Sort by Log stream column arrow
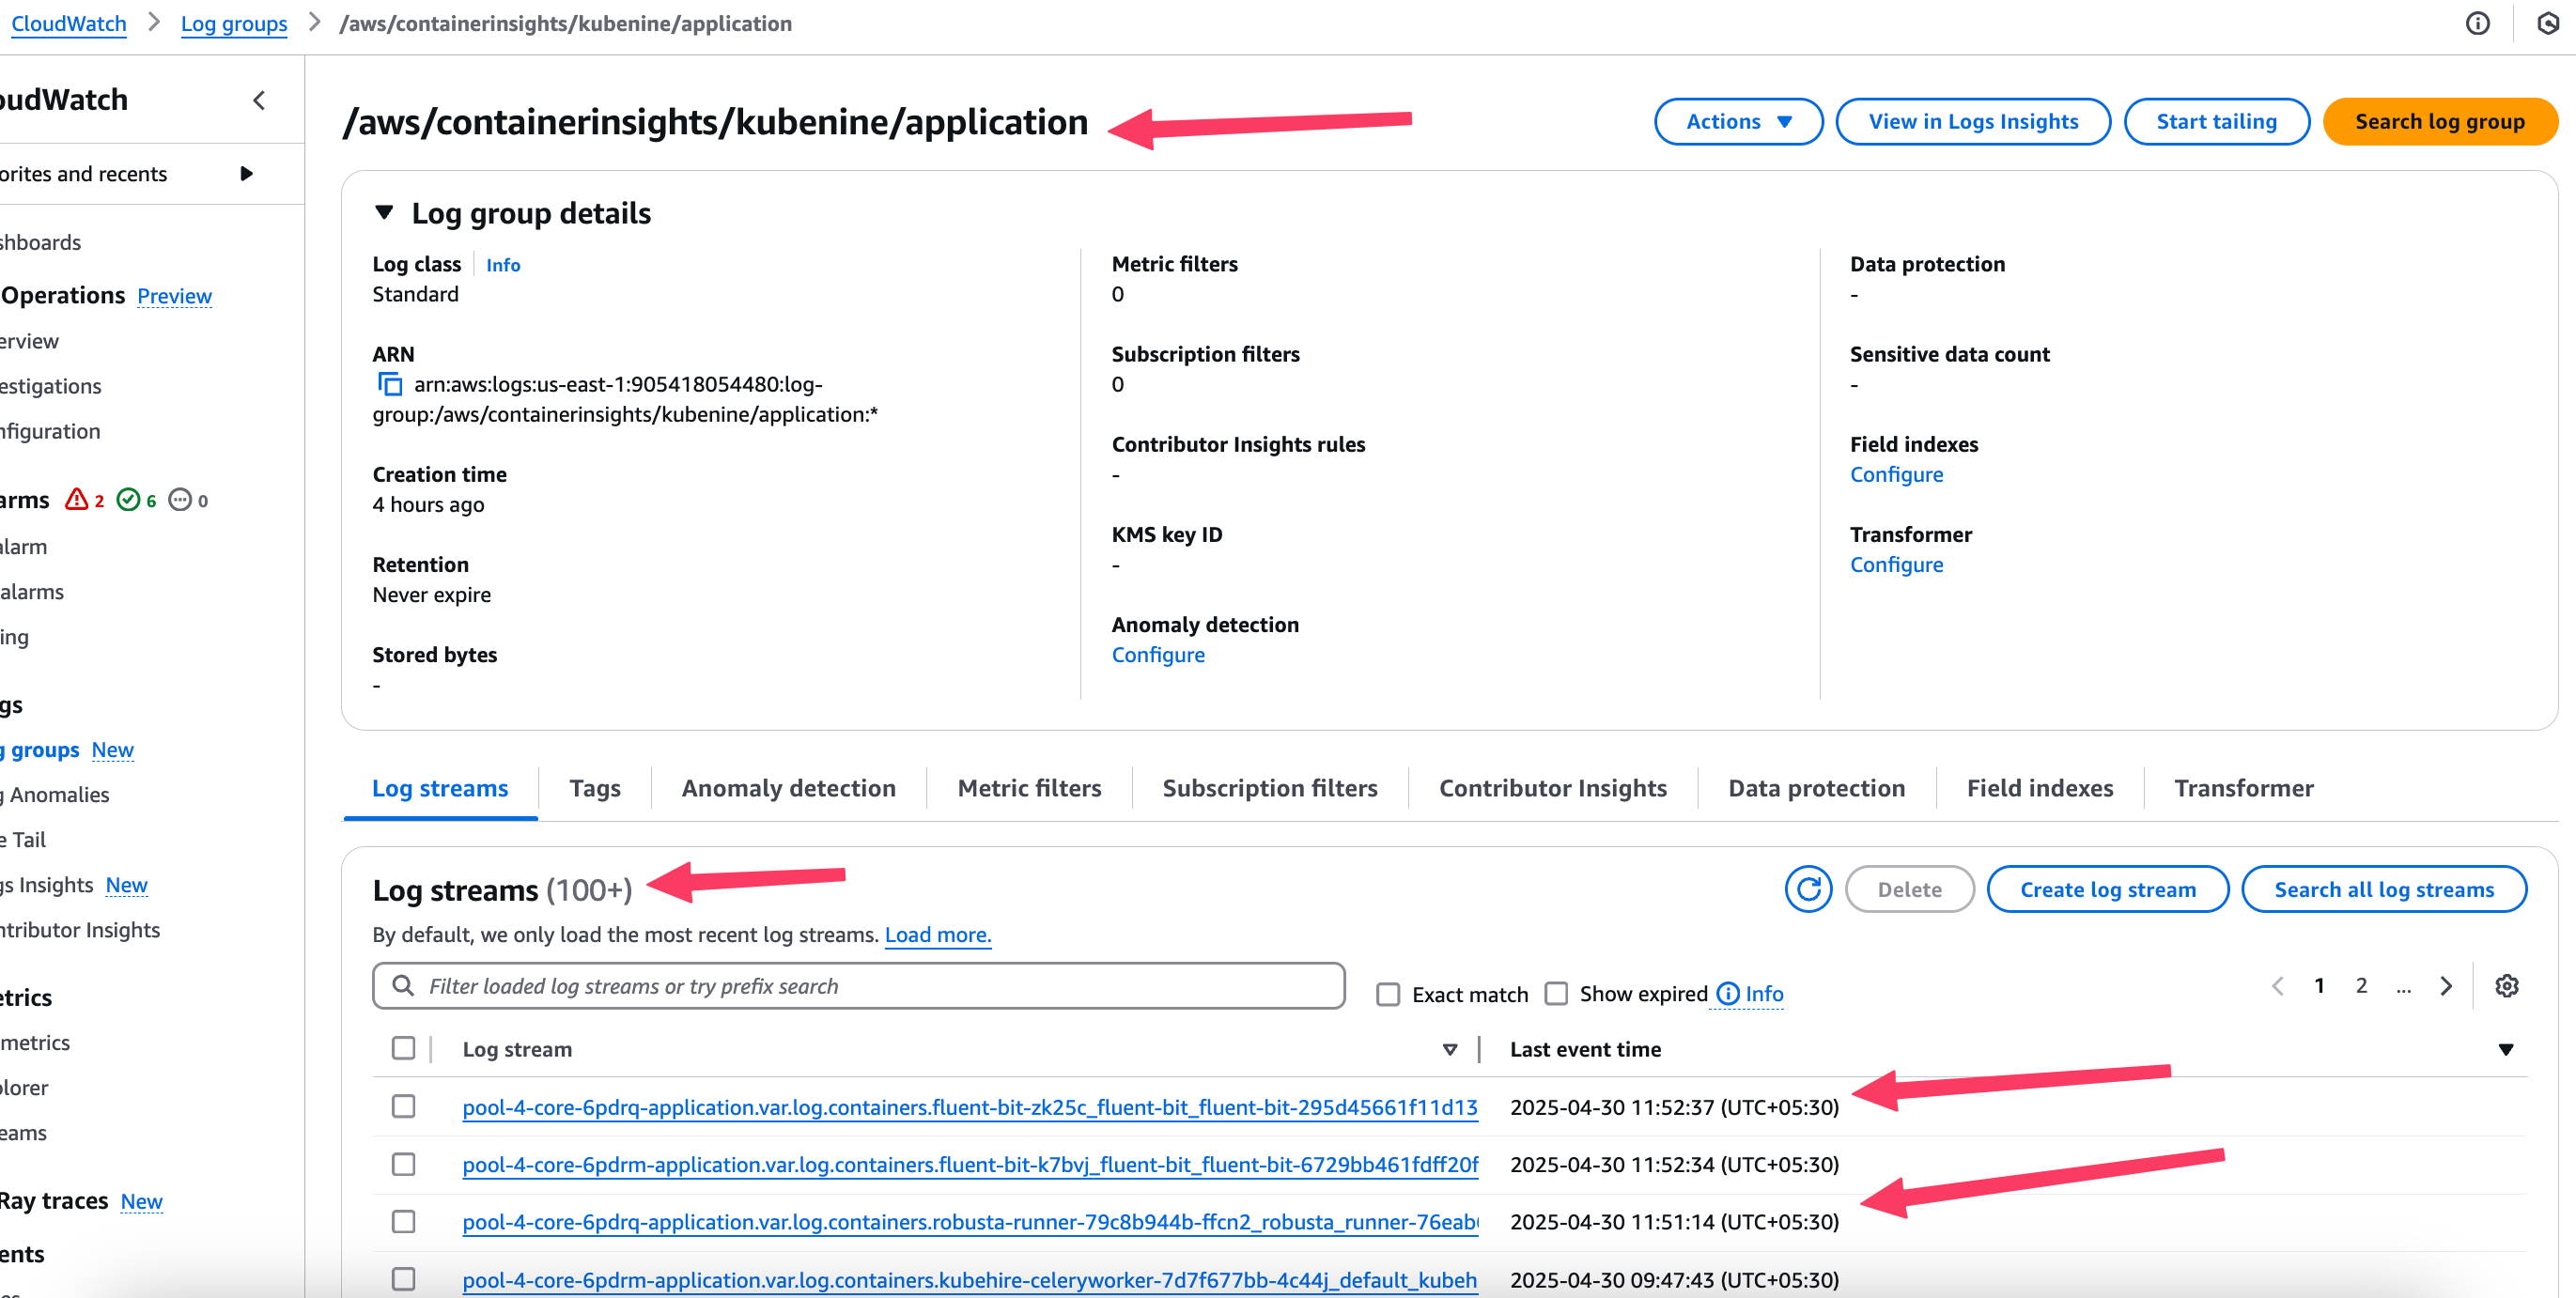This screenshot has width=2576, height=1298. [1449, 1049]
